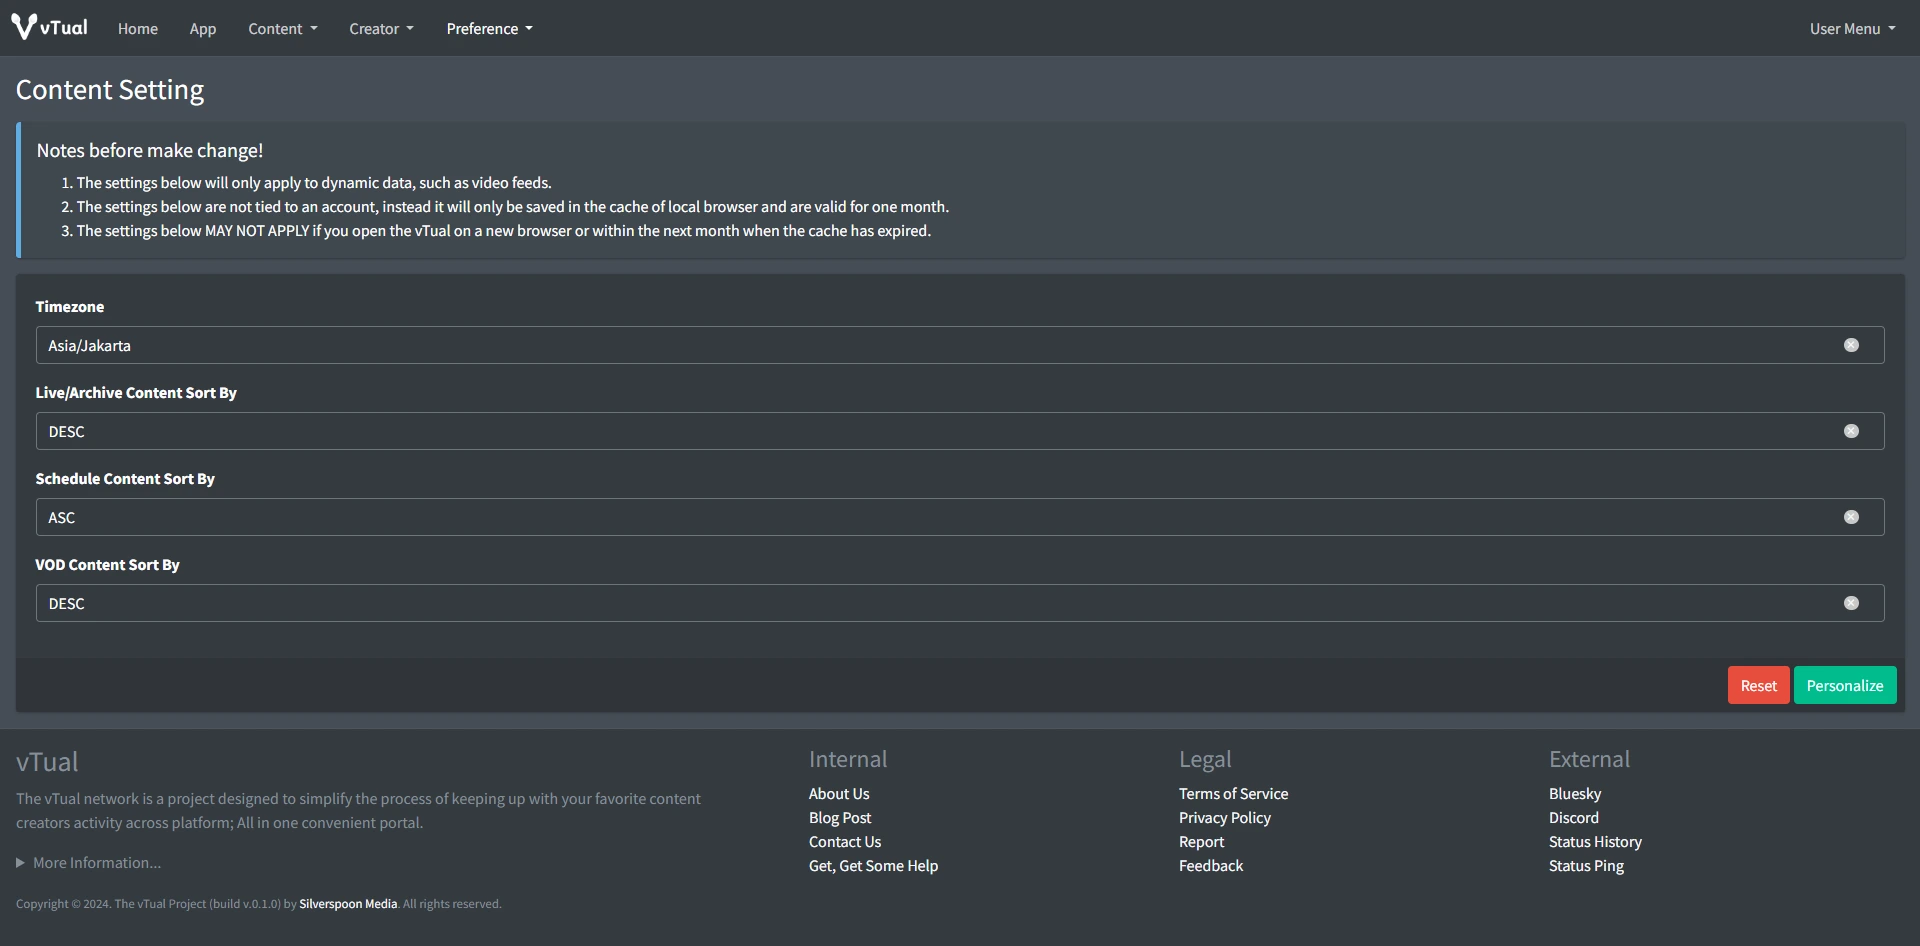Clear the Timezone field with its X icon
Viewport: 1920px width, 946px height.
click(1851, 345)
